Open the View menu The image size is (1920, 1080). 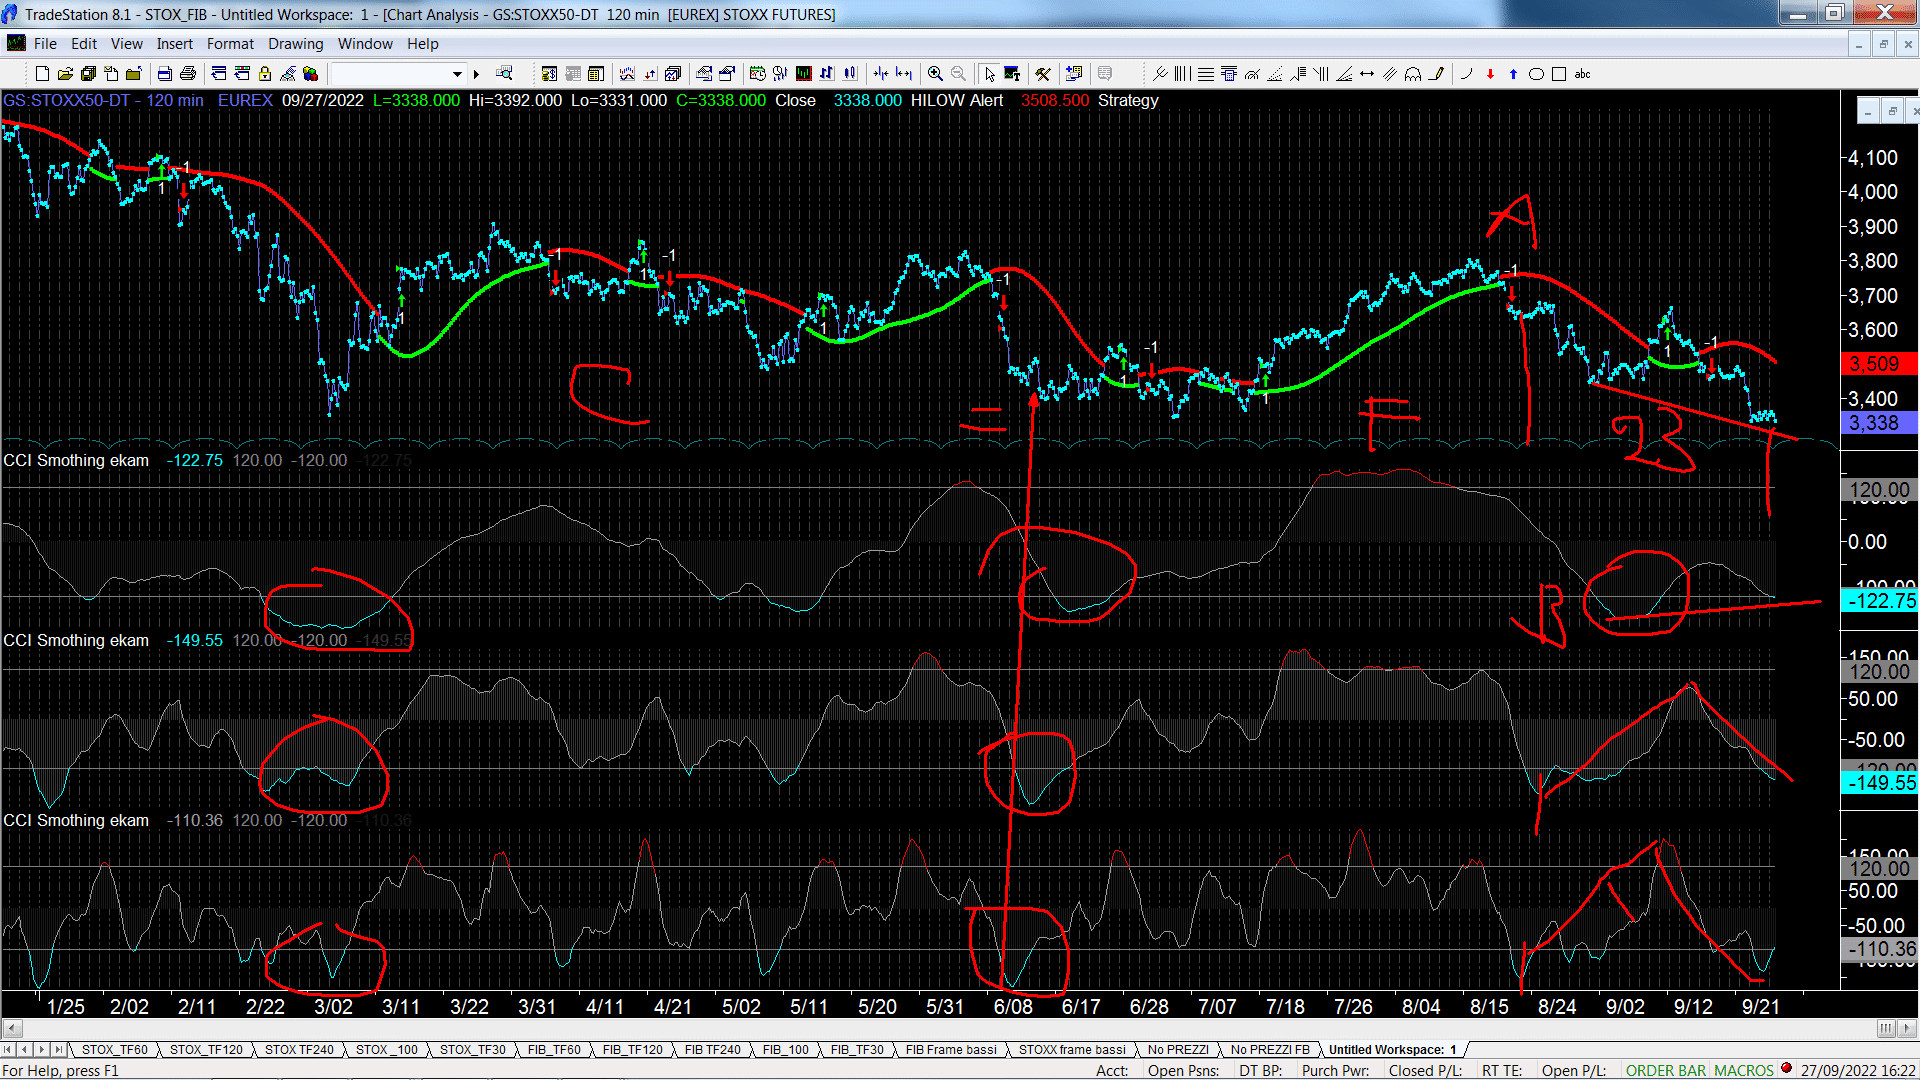click(x=126, y=44)
